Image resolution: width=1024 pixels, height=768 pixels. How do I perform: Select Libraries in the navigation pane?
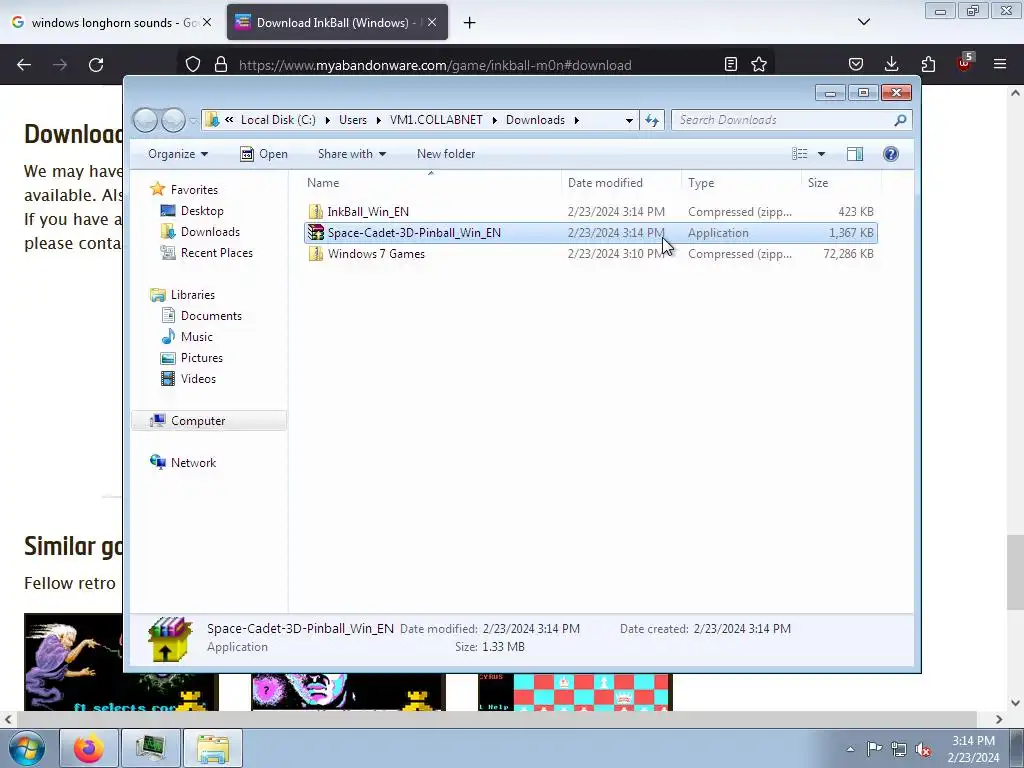(x=193, y=295)
